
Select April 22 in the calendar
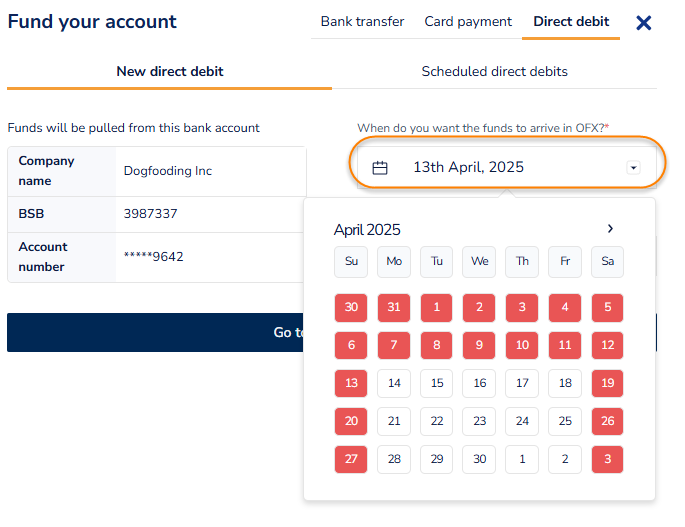(x=437, y=421)
